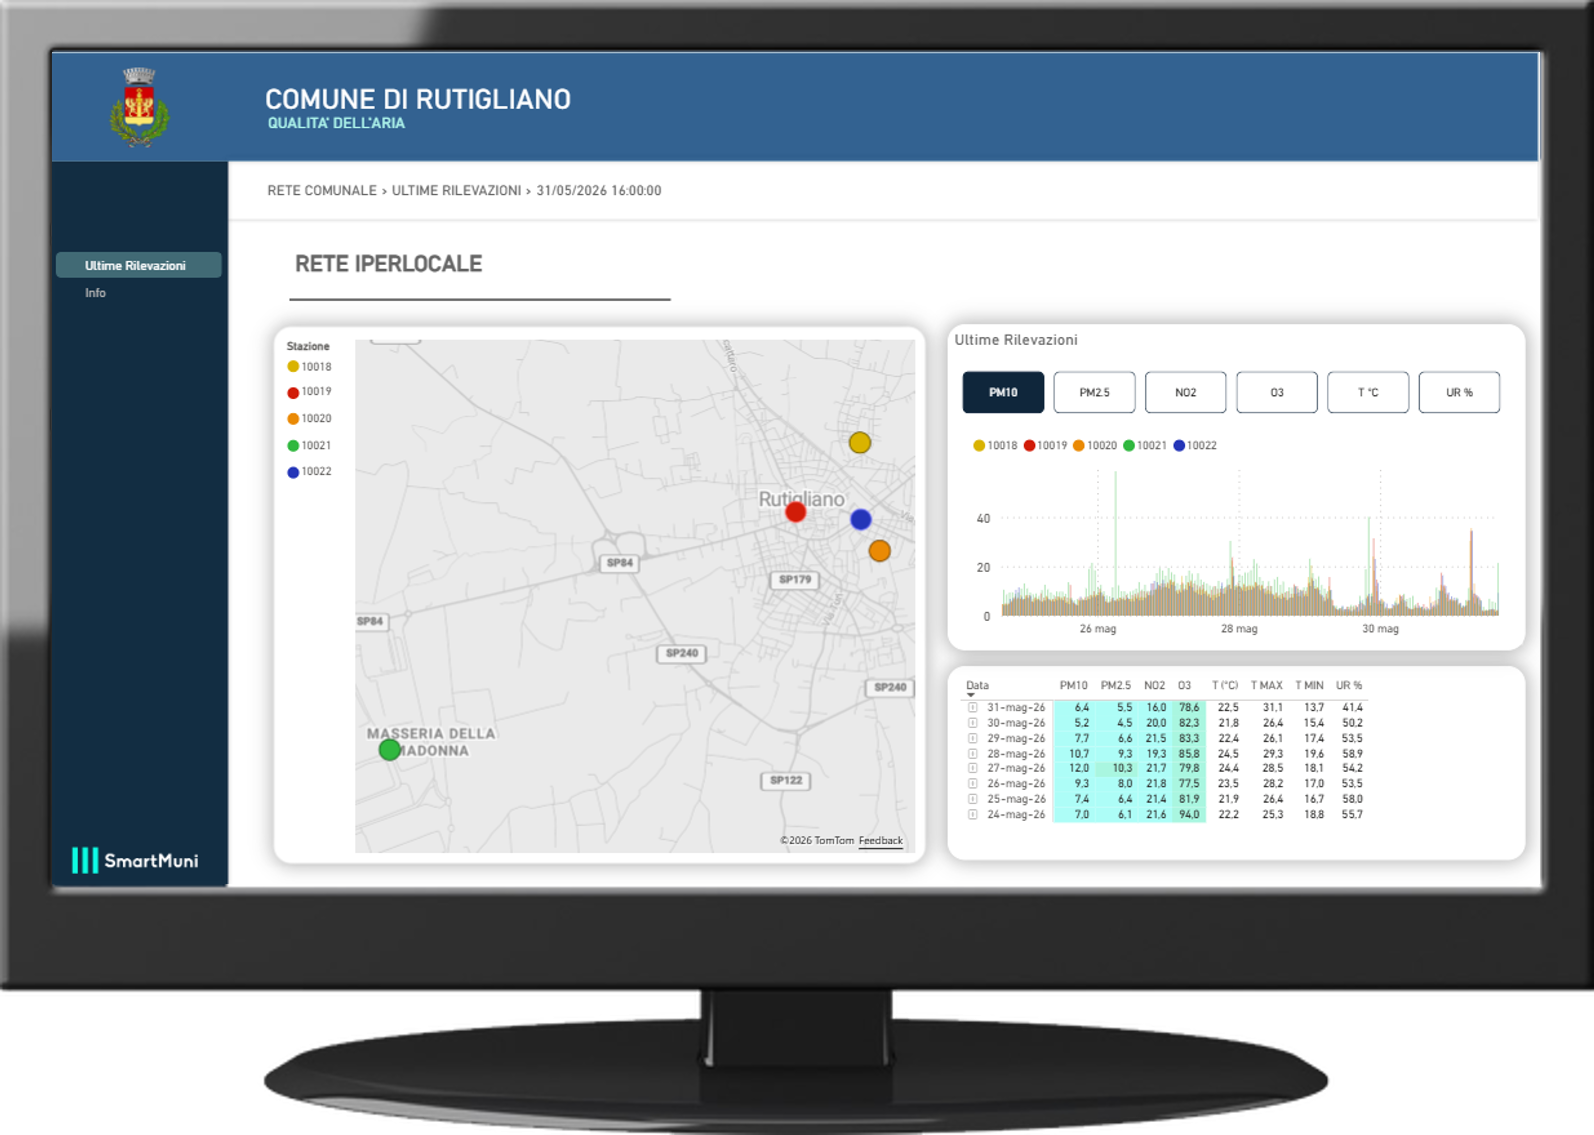The width and height of the screenshot is (1594, 1135).
Task: Select the orange station 10020 map marker
Action: 879,551
